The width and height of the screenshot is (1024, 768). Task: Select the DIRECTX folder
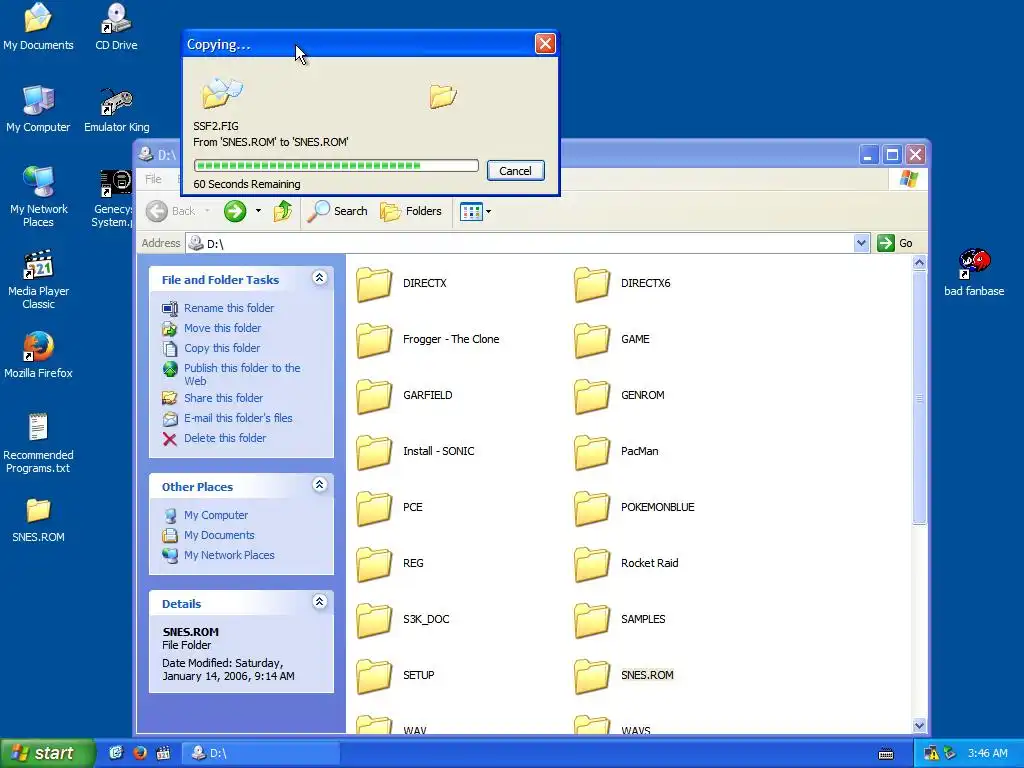[x=402, y=283]
